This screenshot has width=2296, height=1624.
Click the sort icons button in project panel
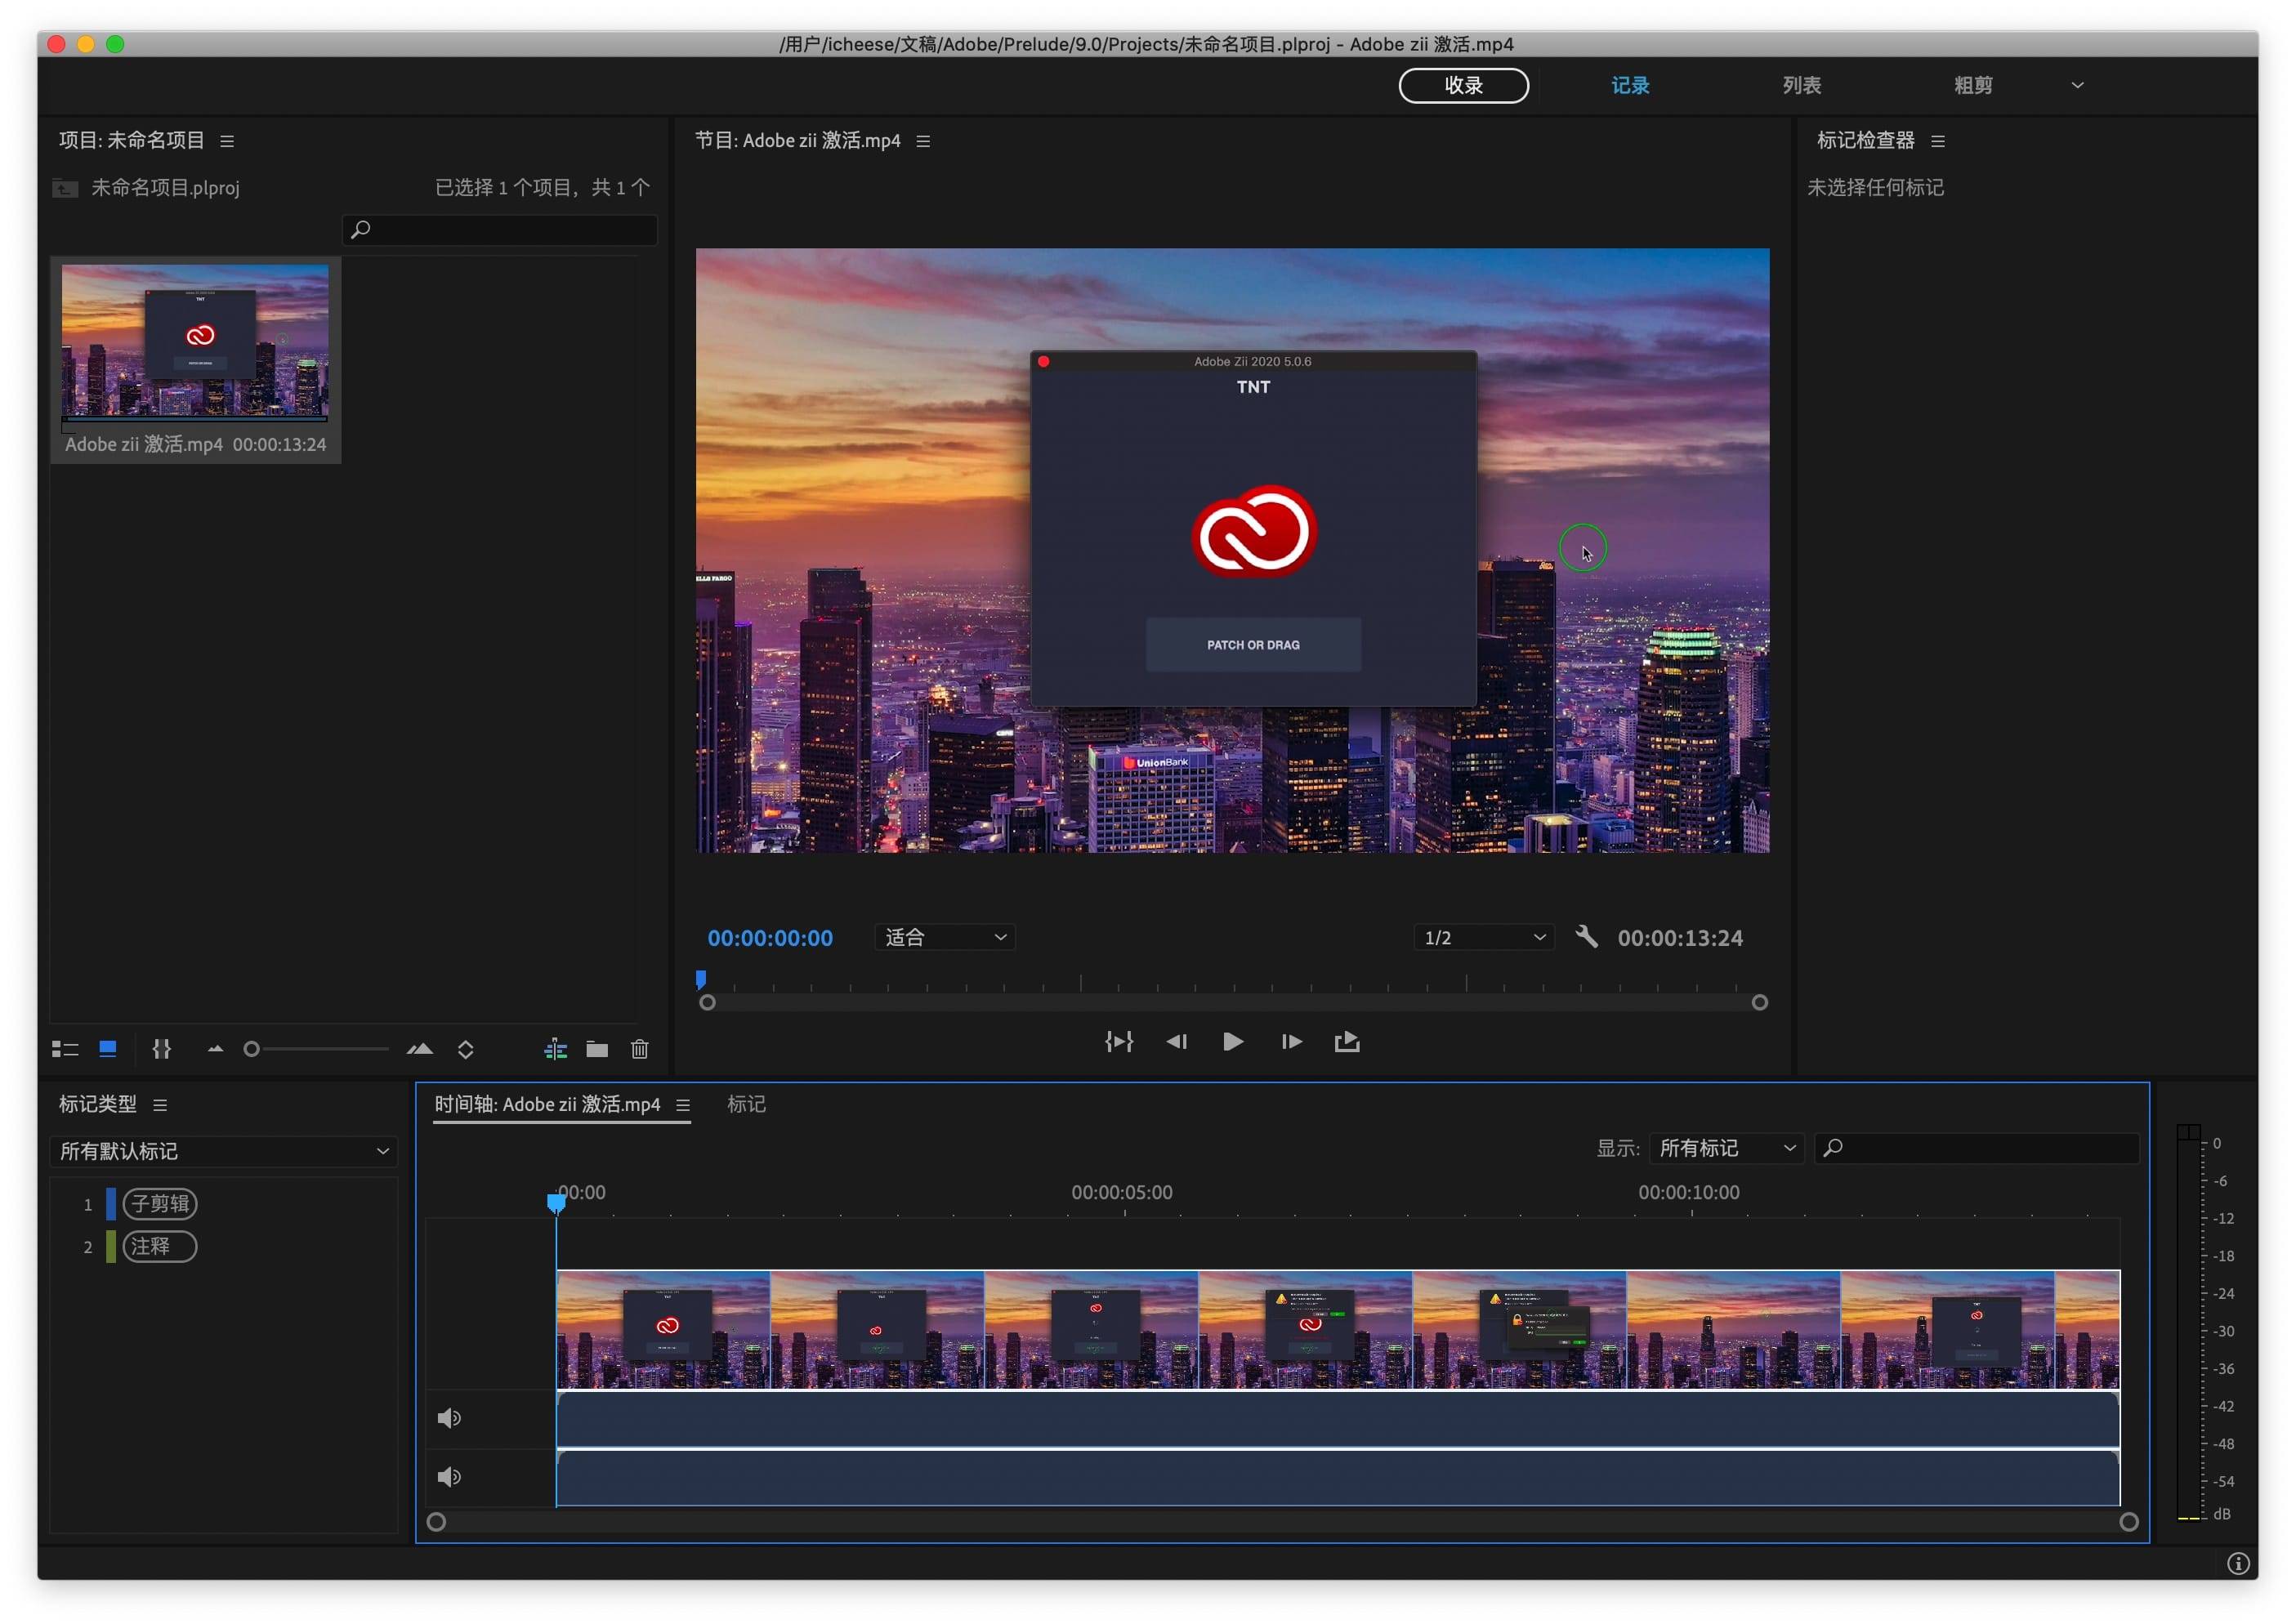[465, 1049]
